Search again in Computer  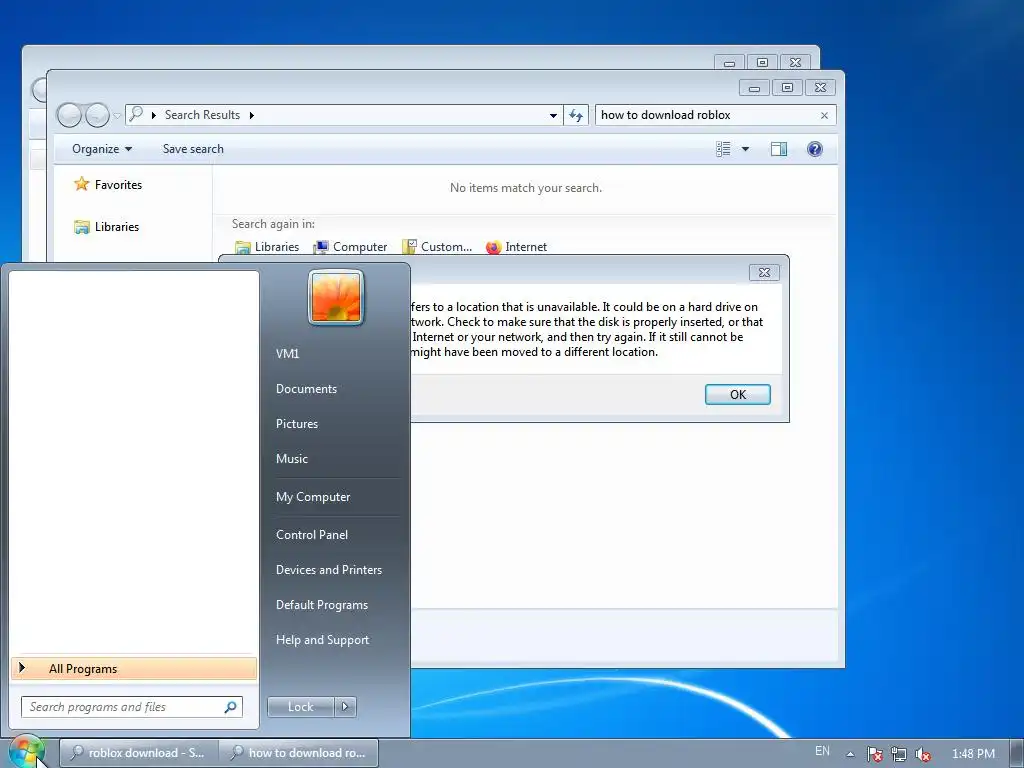(351, 247)
